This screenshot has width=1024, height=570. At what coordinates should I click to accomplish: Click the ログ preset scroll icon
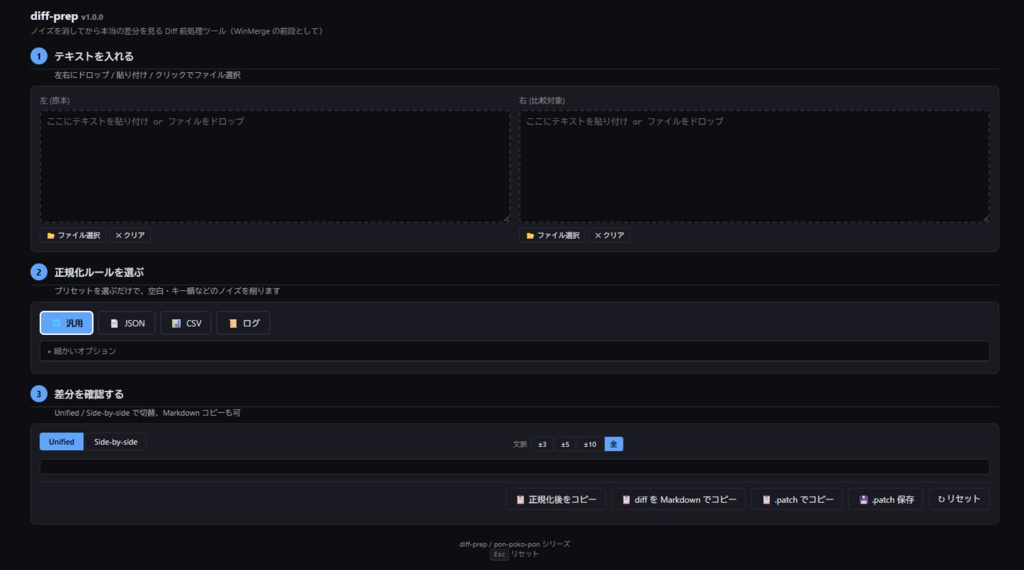(232, 323)
